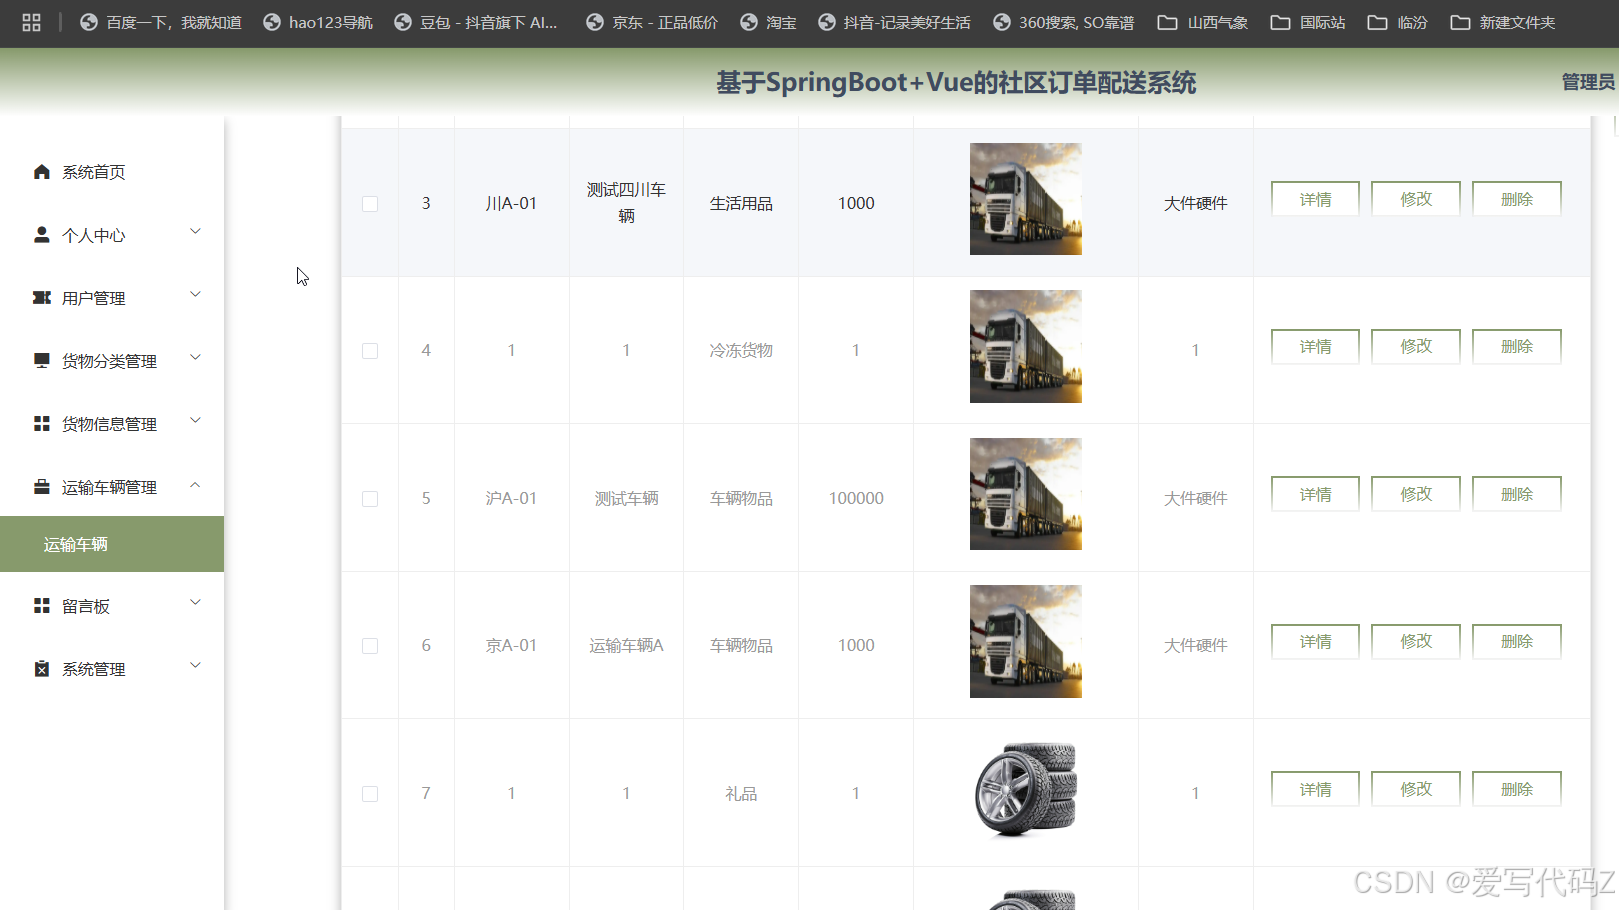Open the hao123导航 bookmark
The height and width of the screenshot is (910, 1619).
pyautogui.click(x=318, y=22)
